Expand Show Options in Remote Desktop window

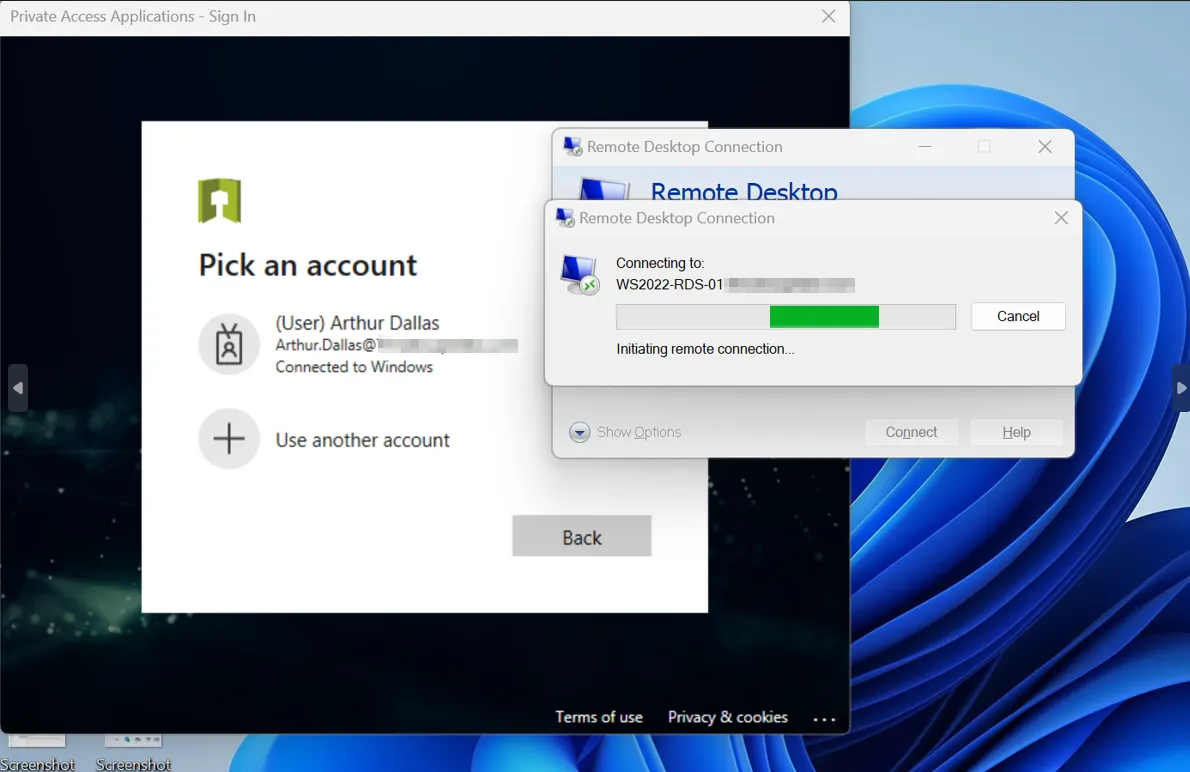pos(625,432)
